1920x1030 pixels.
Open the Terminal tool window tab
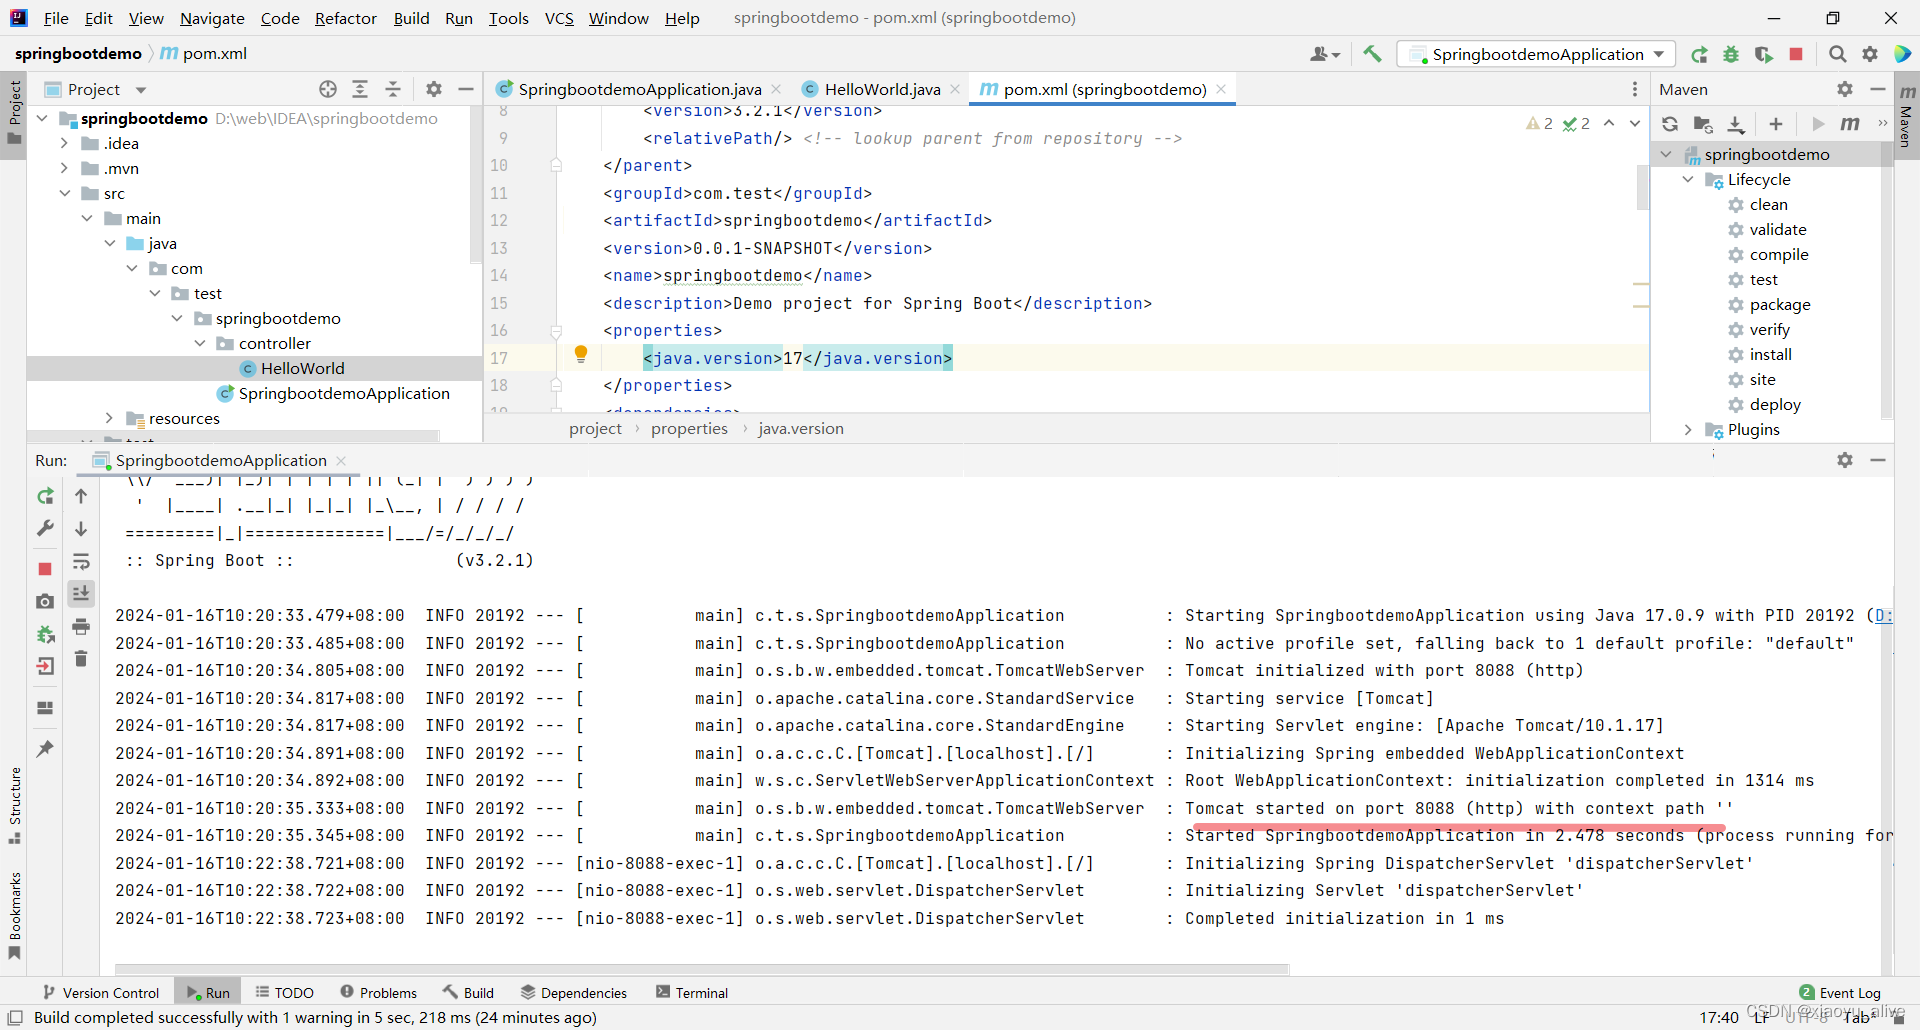click(692, 992)
